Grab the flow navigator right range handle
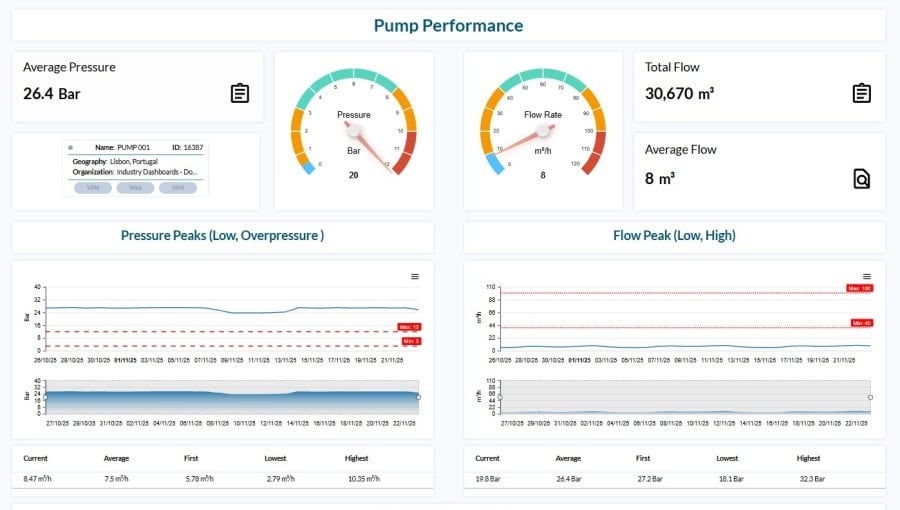This screenshot has height=510, width=900. pos(870,397)
